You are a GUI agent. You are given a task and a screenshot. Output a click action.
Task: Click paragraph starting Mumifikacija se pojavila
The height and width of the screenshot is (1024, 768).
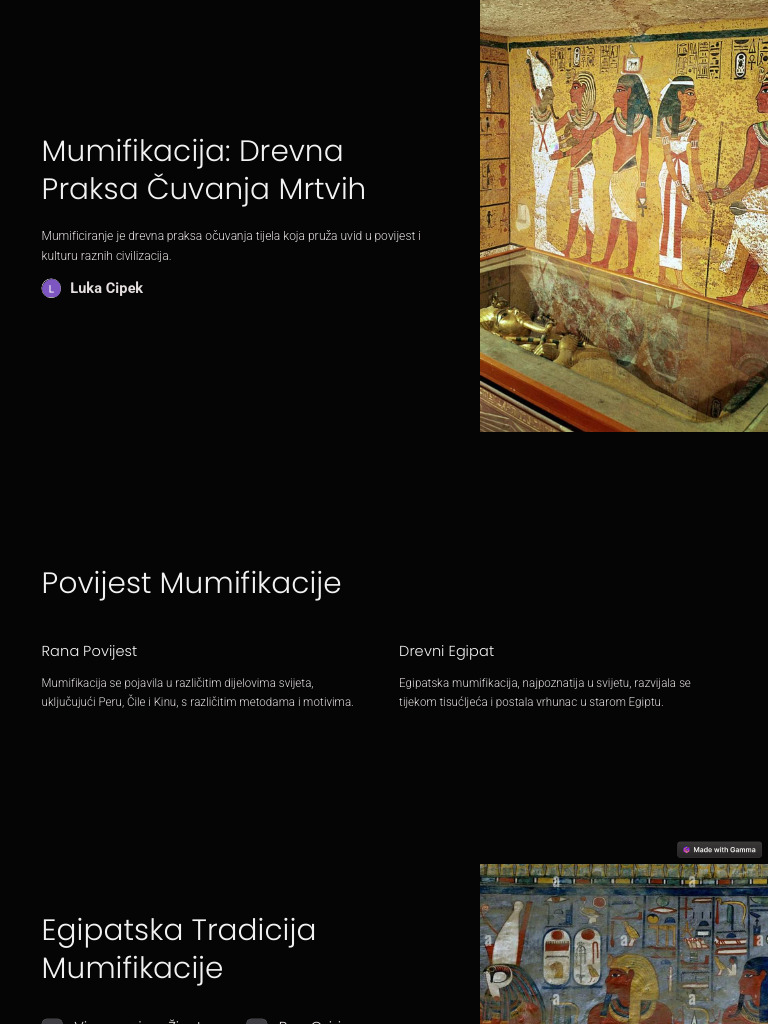click(197, 692)
